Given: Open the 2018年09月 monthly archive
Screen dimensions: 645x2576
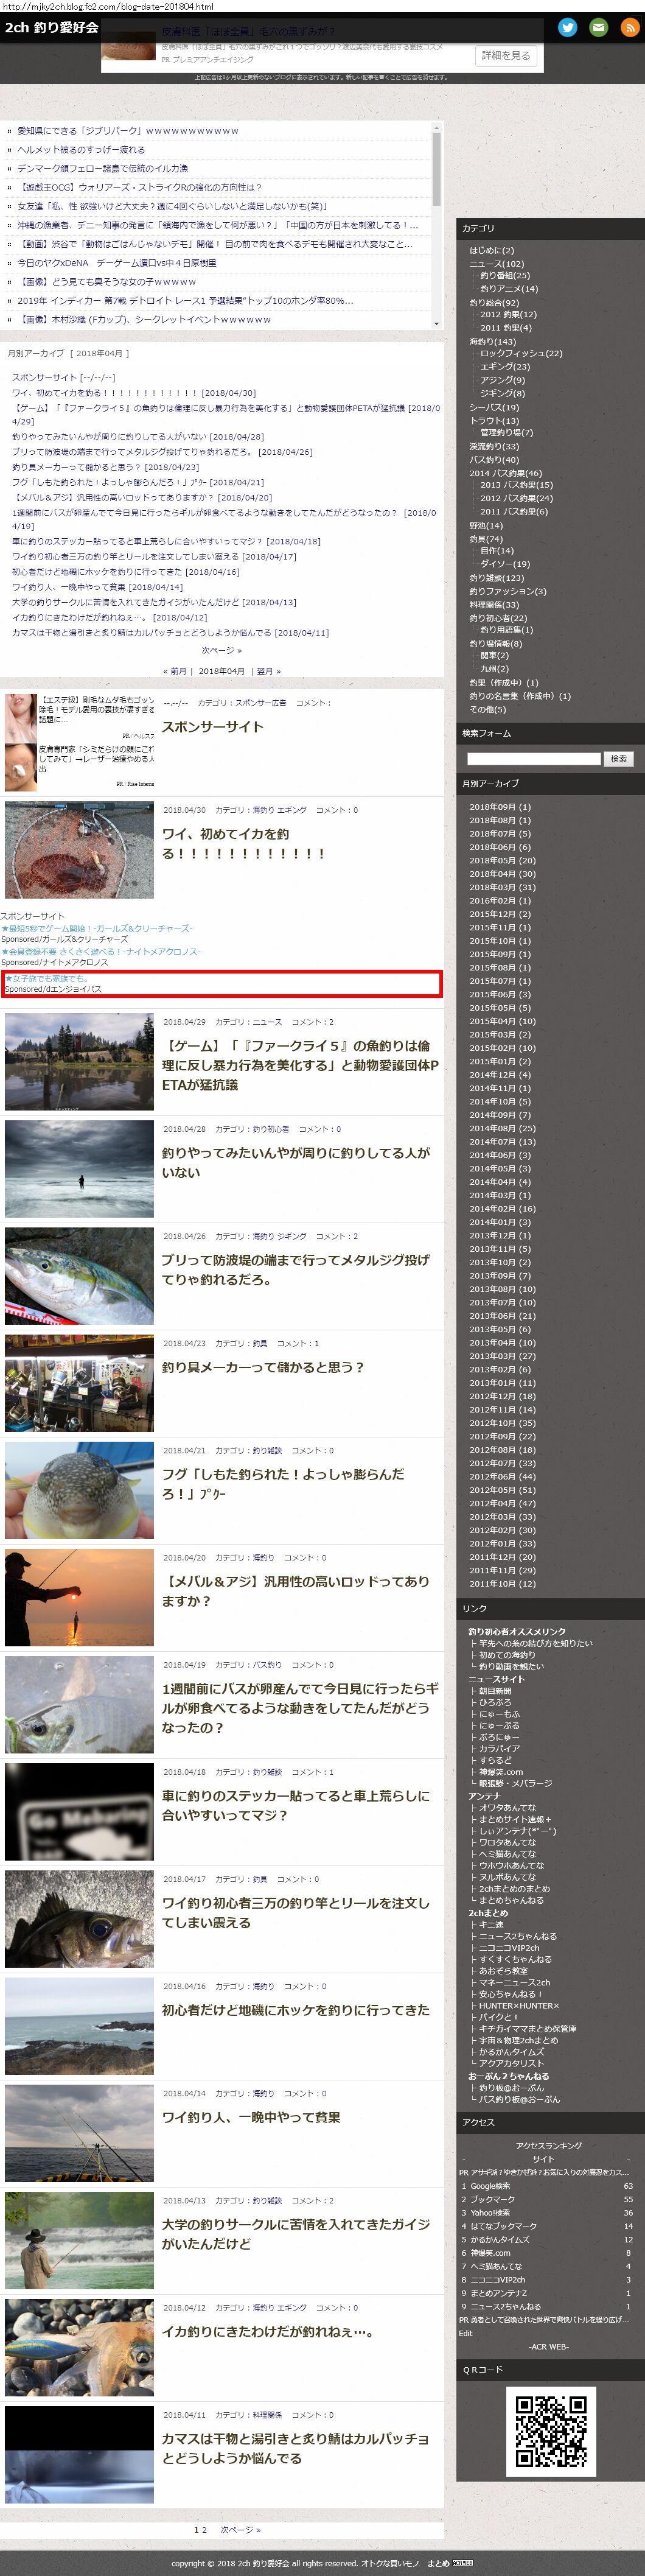Looking at the screenshot, I should click(x=500, y=807).
